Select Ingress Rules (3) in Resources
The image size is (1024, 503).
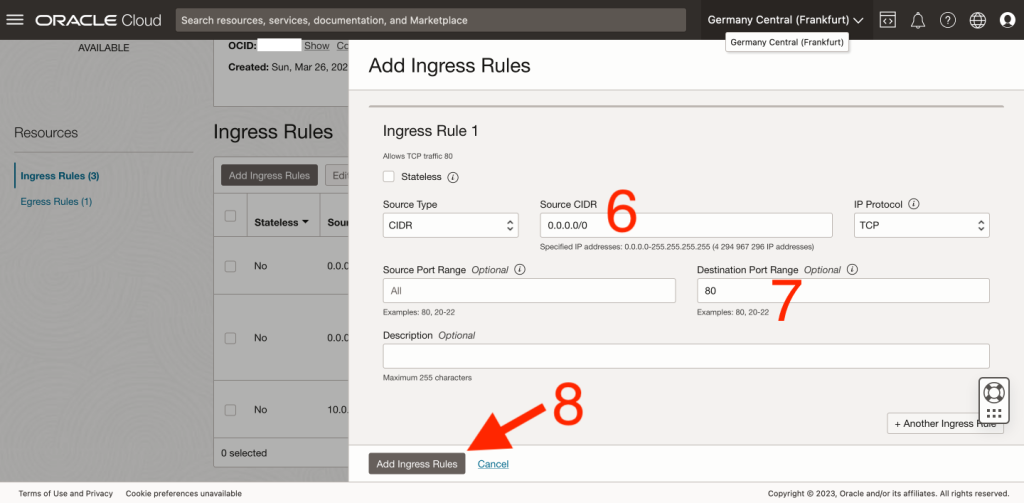59,176
